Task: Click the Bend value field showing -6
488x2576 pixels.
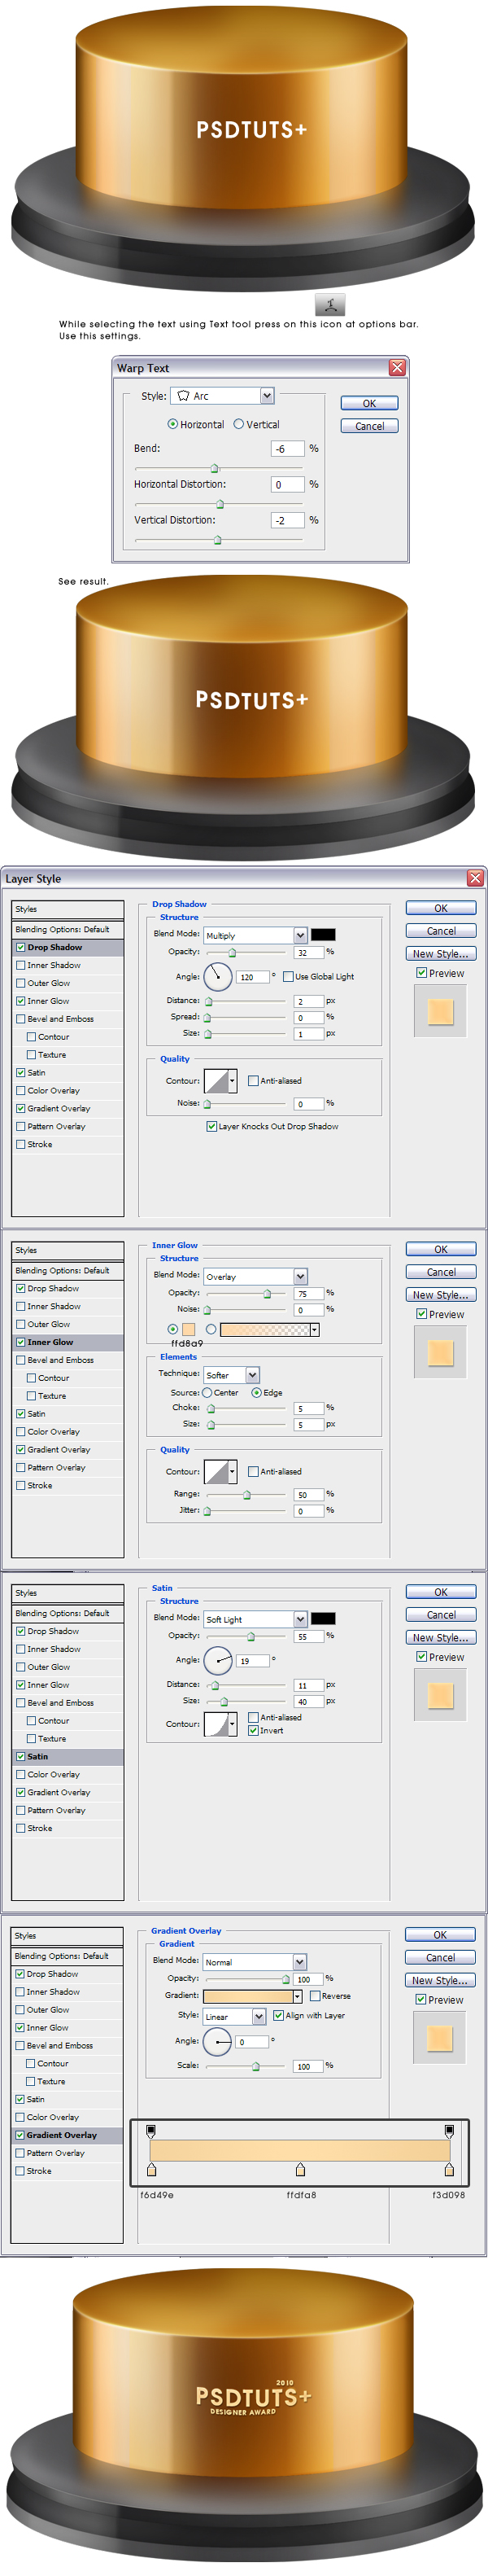Action: click(x=288, y=449)
